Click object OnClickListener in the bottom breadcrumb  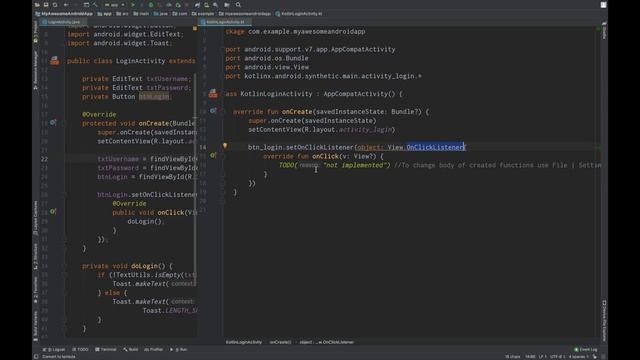coord(327,342)
